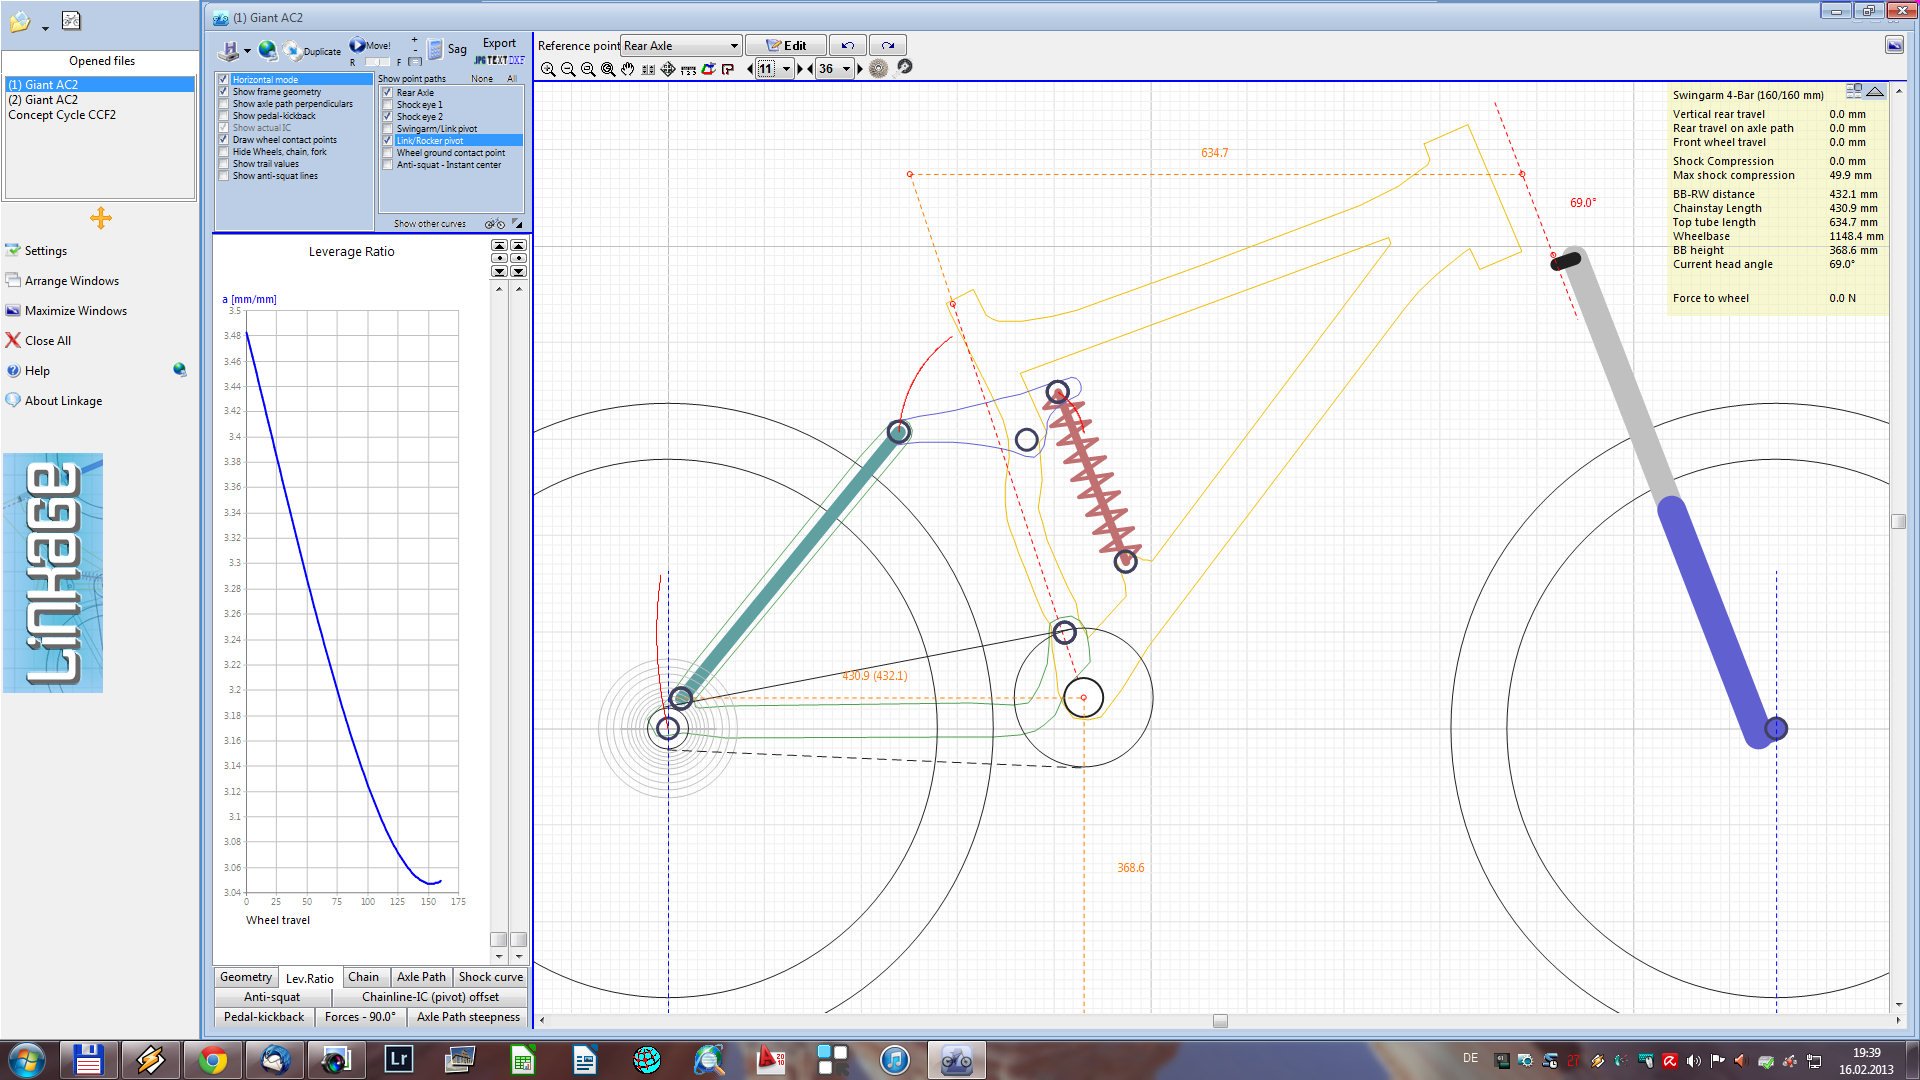Viewport: 1920px width, 1080px height.
Task: Open the Windows Start menu
Action: point(26,1060)
